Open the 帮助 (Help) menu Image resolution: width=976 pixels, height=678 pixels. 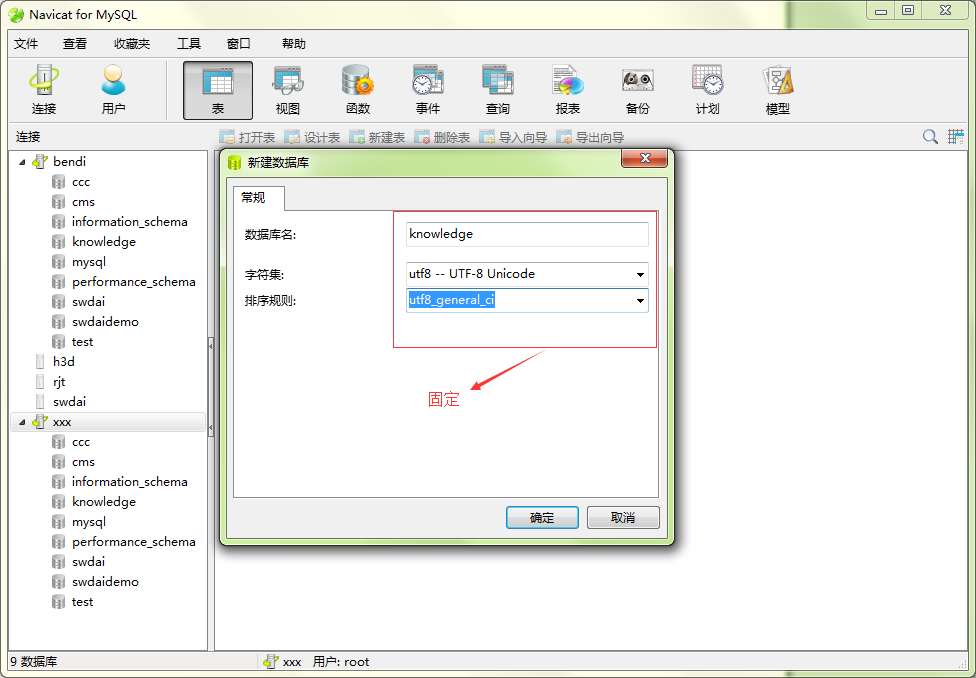294,44
